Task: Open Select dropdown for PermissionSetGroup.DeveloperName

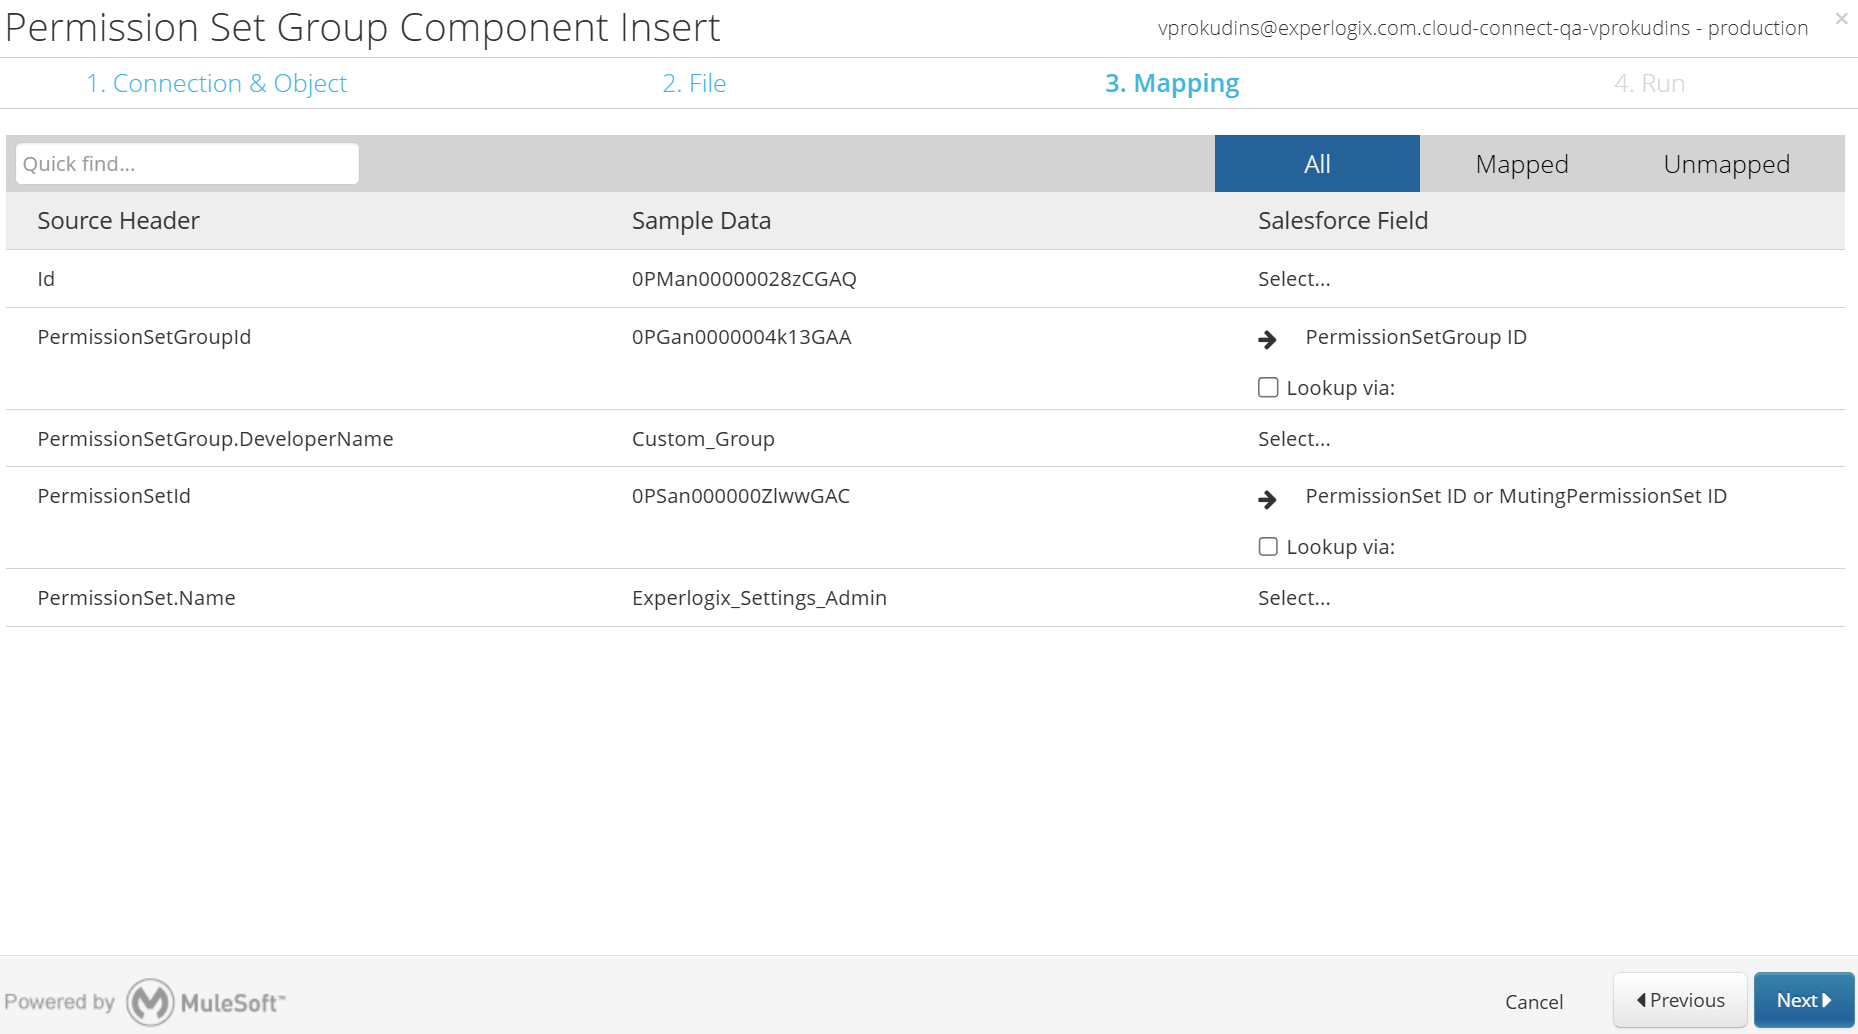Action: point(1294,439)
